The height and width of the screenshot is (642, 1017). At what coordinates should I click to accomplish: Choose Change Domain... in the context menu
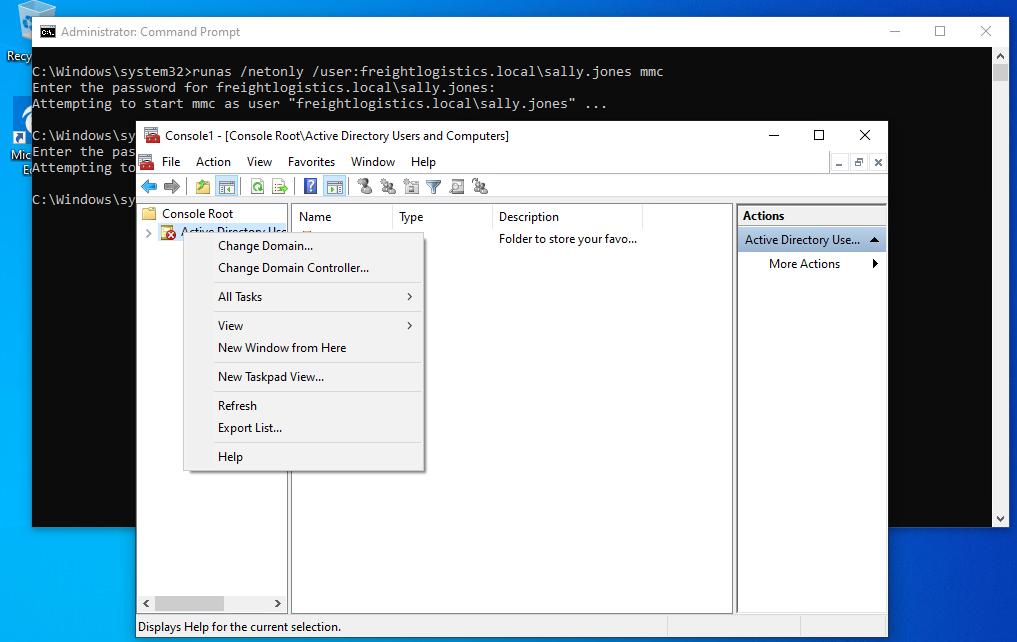click(x=265, y=246)
